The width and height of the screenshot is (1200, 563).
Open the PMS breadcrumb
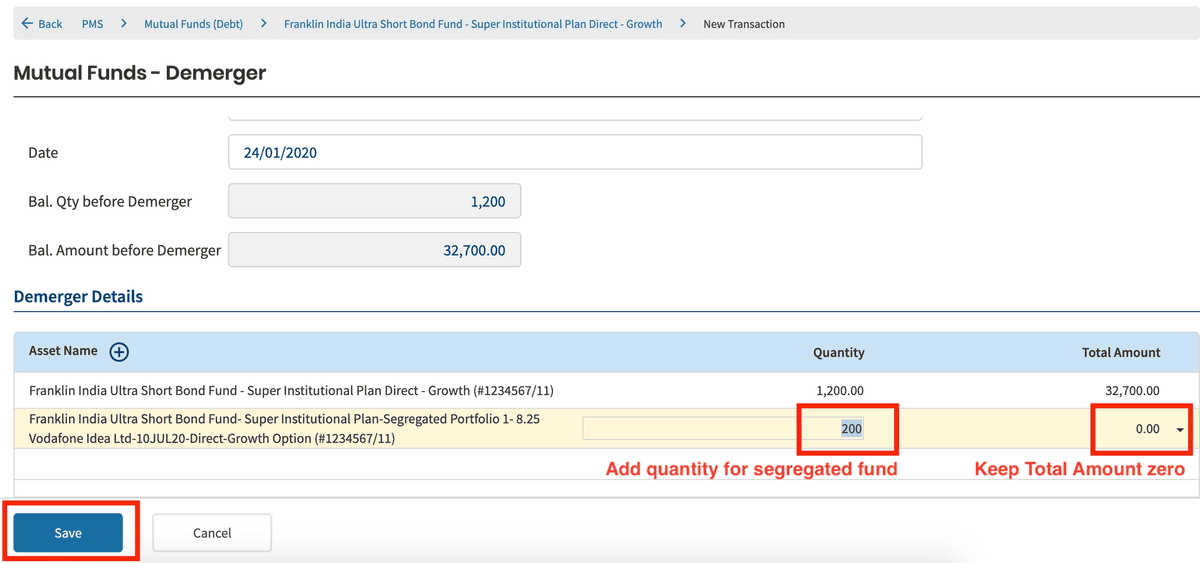93,24
